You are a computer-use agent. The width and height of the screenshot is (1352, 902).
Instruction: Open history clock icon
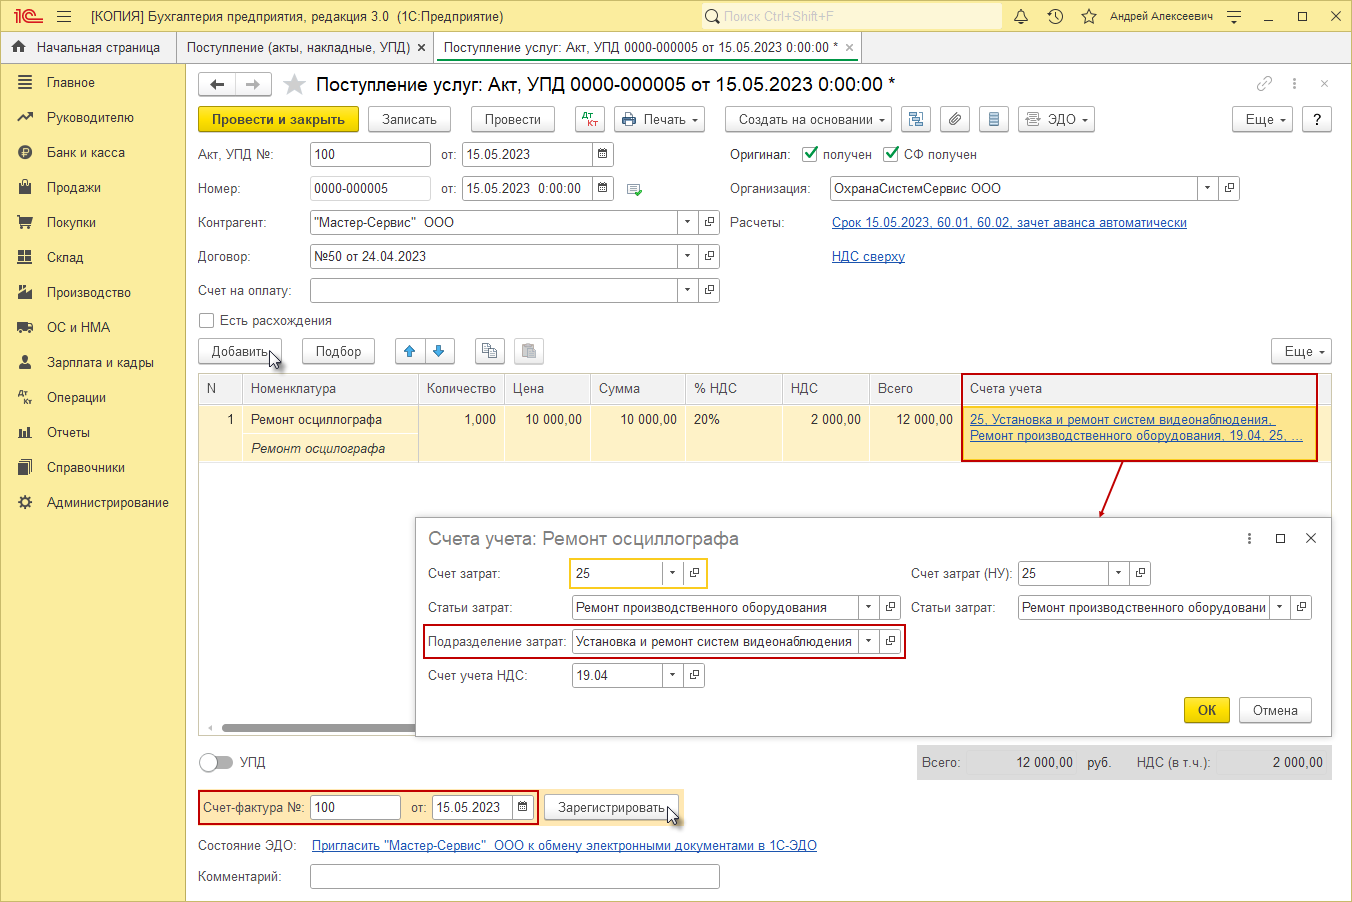tap(1055, 16)
